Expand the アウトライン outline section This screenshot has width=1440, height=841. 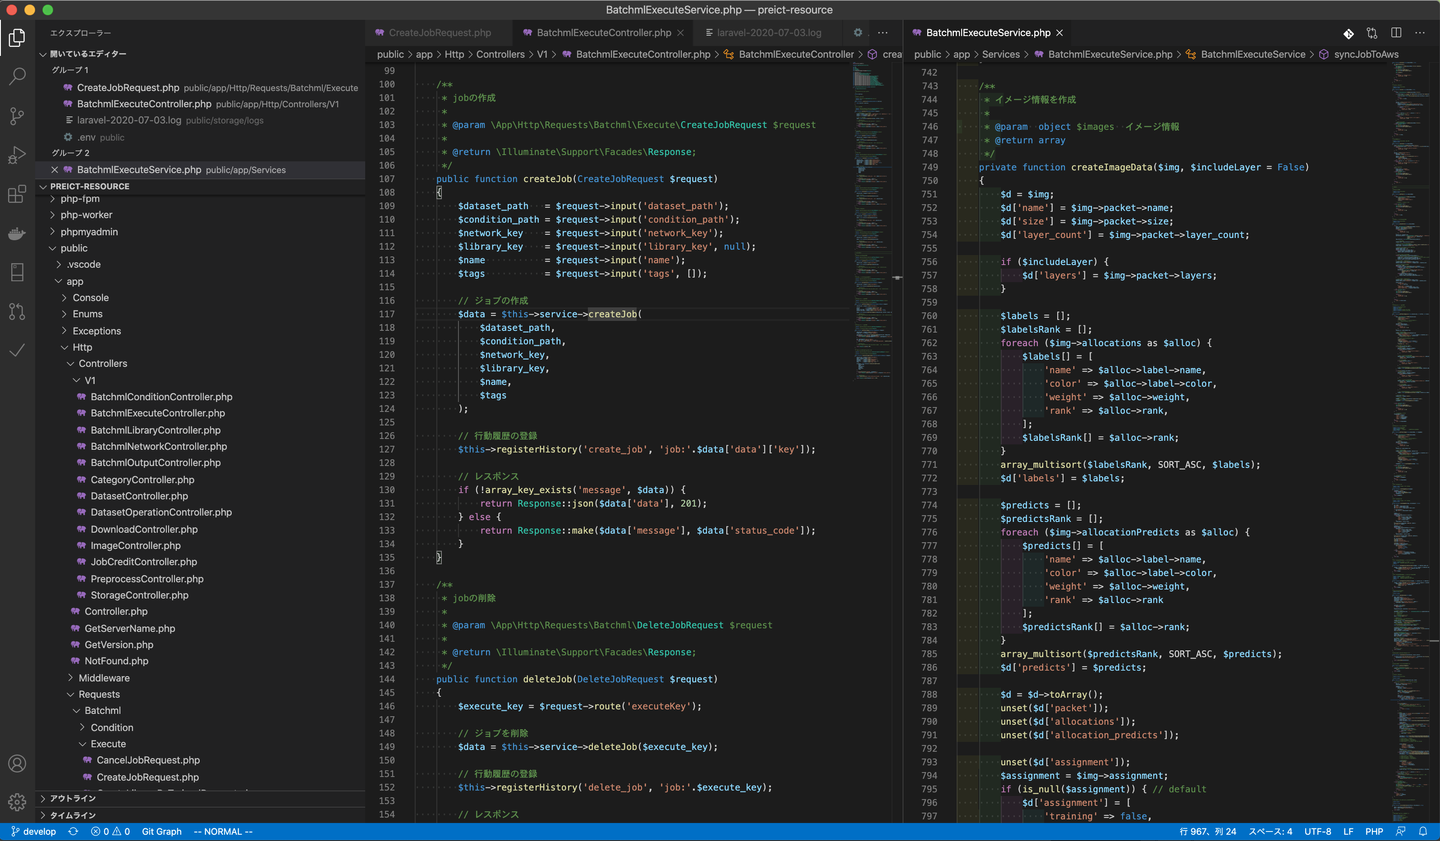coord(73,798)
